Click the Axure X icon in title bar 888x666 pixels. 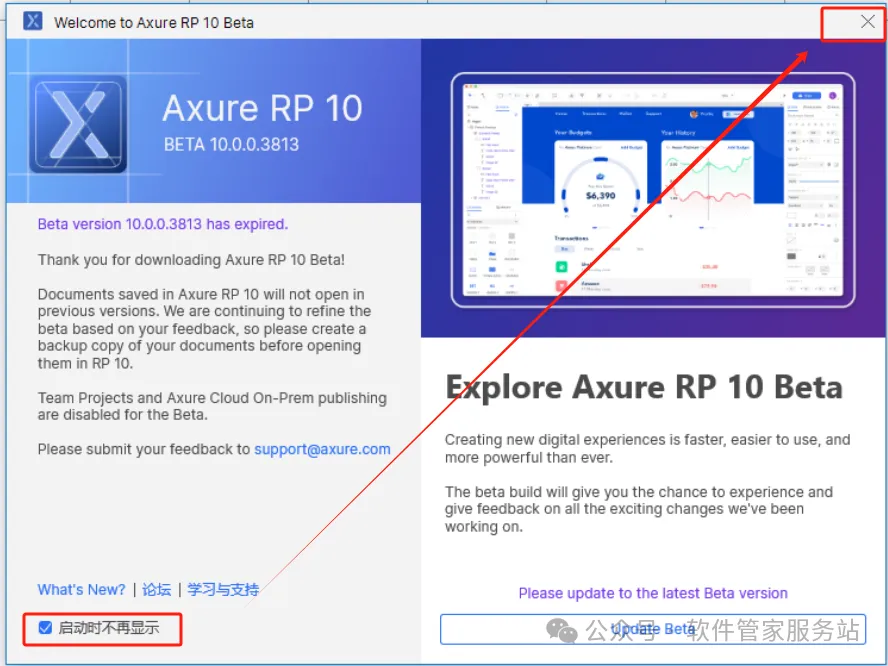point(32,22)
